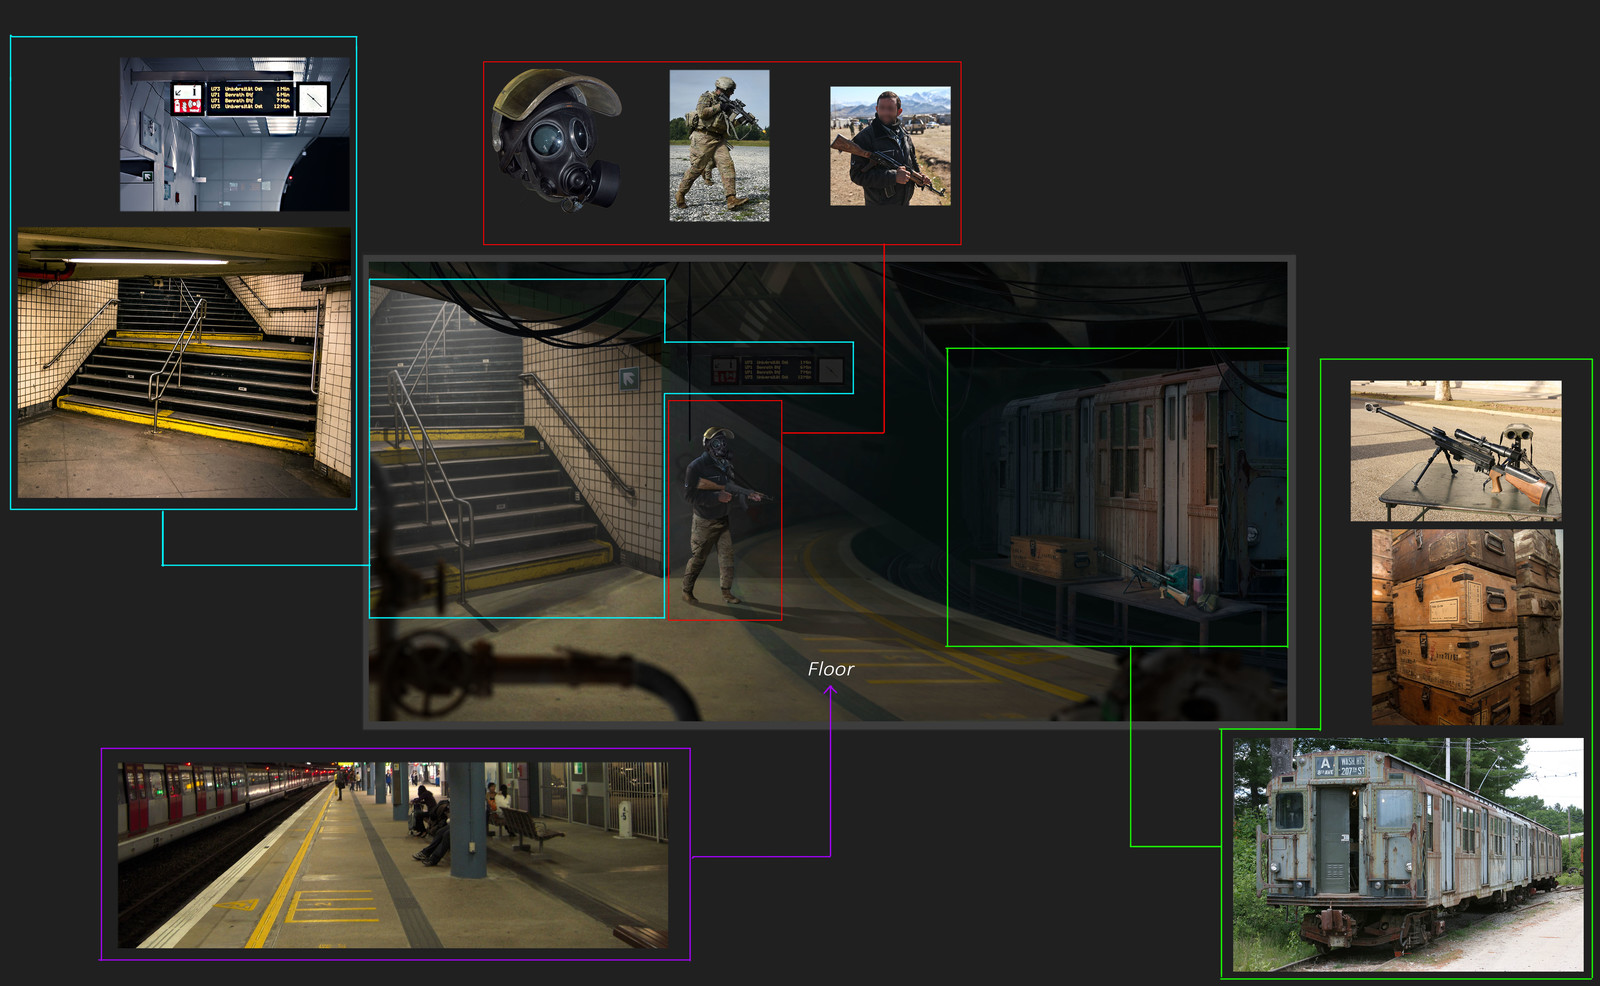Click the gas mask with helmet image

click(557, 139)
